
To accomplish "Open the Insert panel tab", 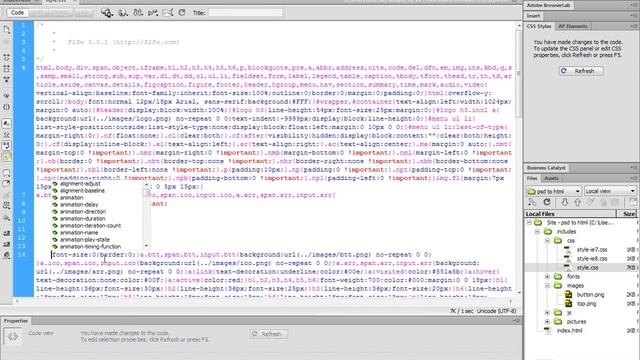I will pos(533,16).
